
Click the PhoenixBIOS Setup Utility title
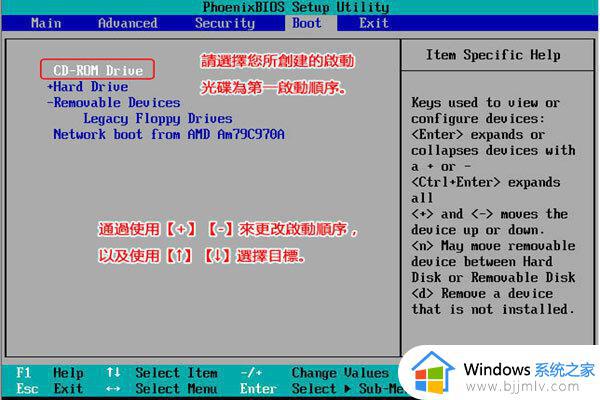pos(296,7)
